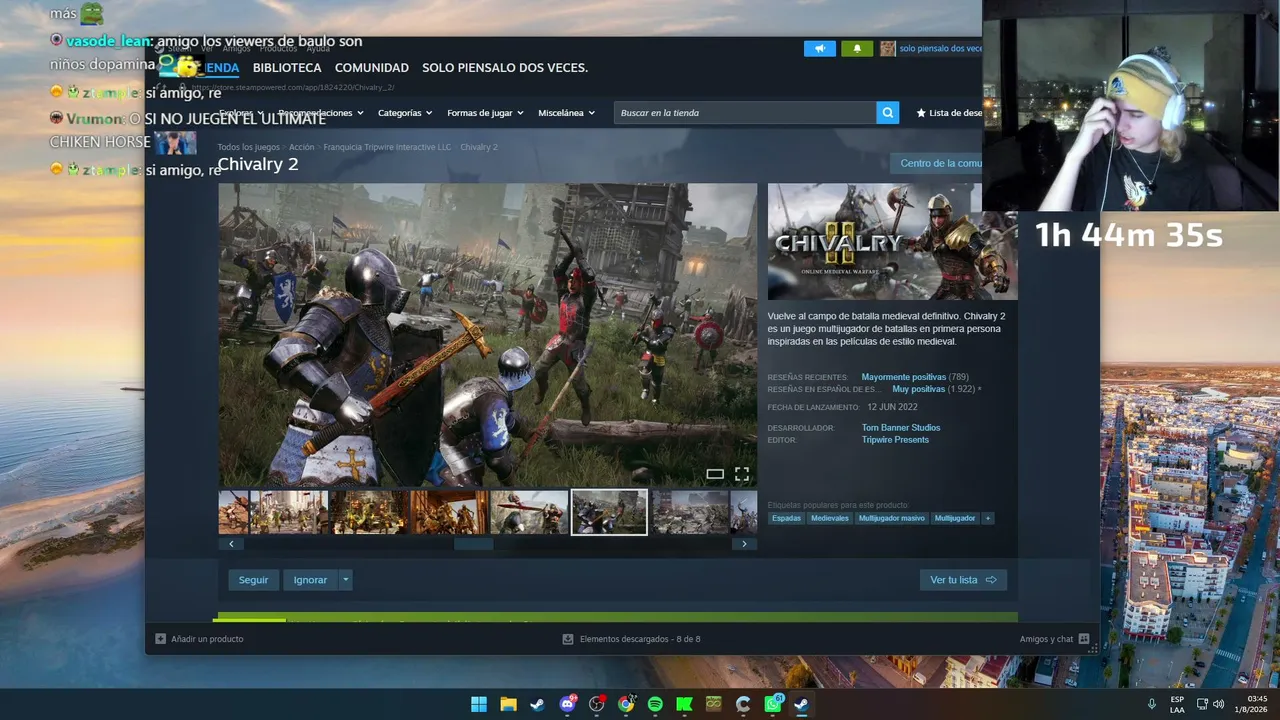Select the Multijugador tag
The height and width of the screenshot is (720, 1280).
click(x=955, y=518)
